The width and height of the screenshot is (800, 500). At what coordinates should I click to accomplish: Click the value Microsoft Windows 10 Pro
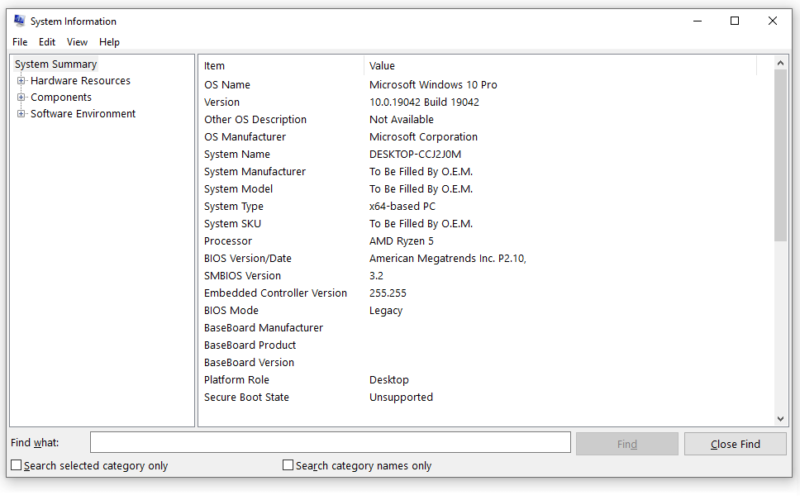point(433,85)
